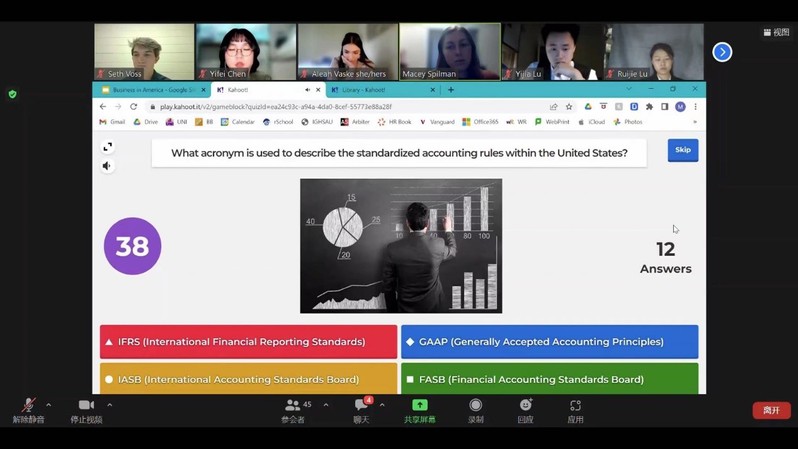Screen dimensions: 798x449
Task: Open the participants panel icon
Action: [x=293, y=405]
